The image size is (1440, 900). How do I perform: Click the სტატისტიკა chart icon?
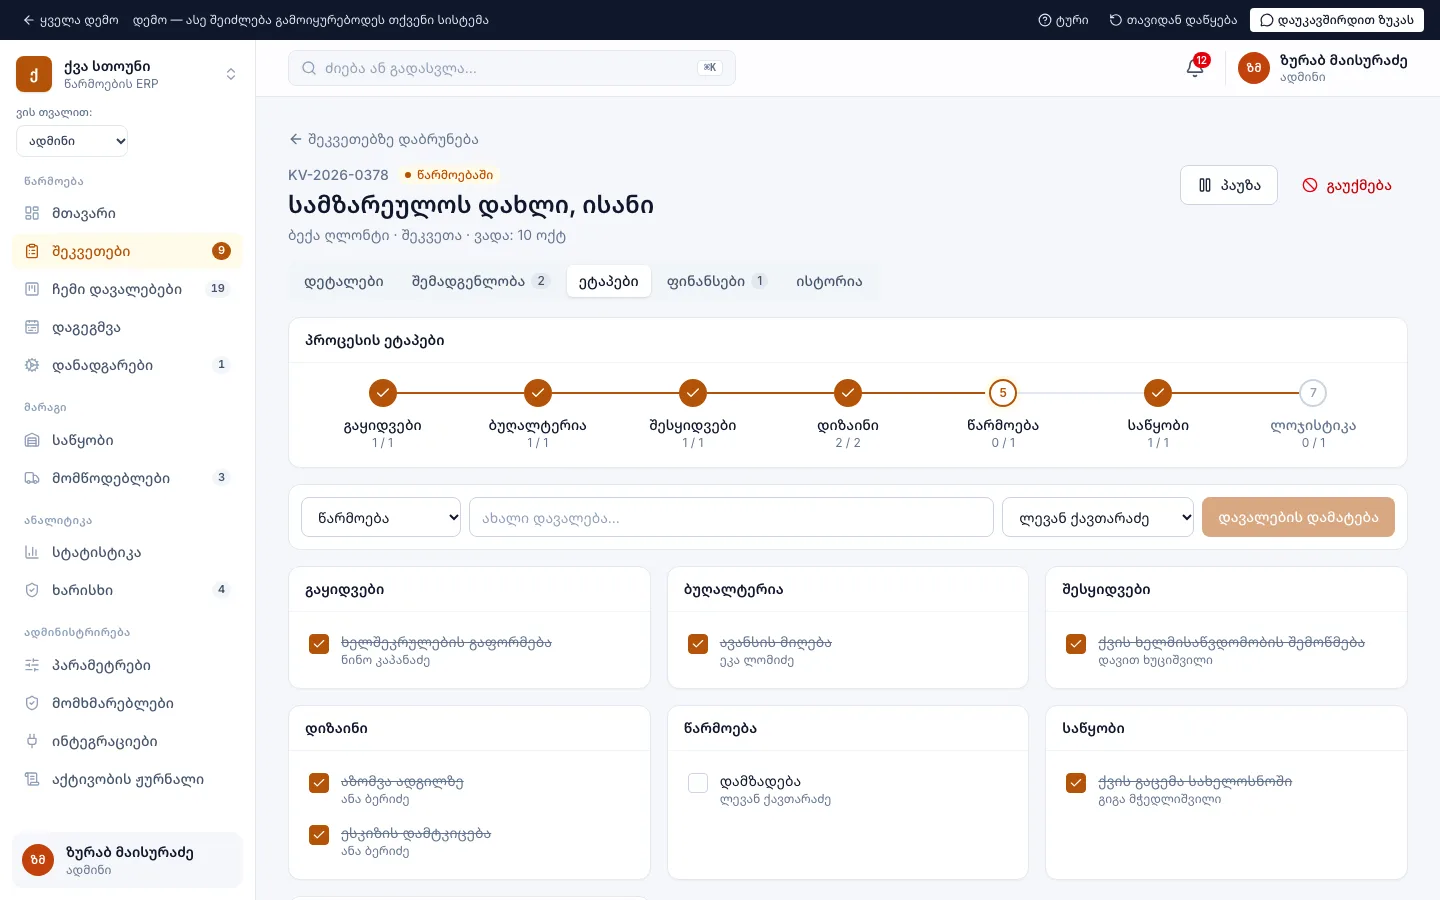[x=32, y=552]
